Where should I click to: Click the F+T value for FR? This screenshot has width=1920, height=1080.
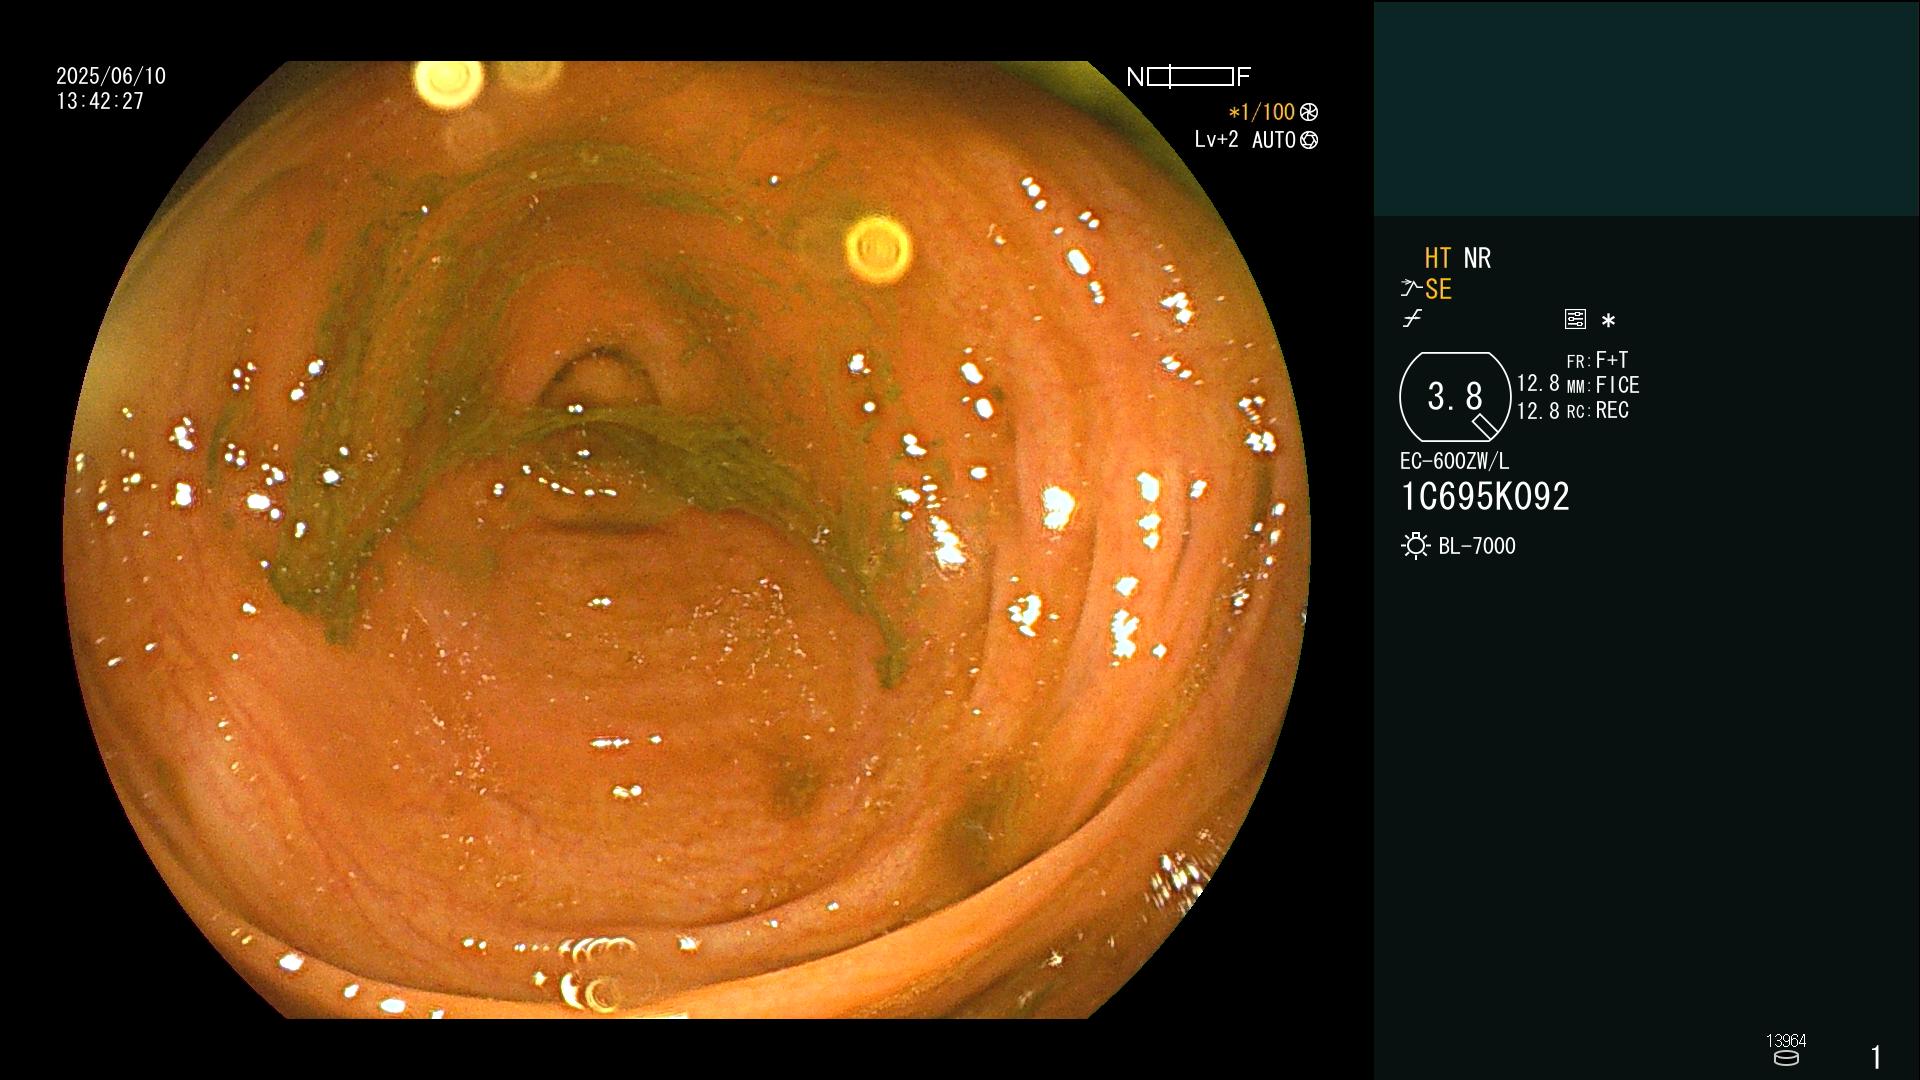click(x=1612, y=360)
